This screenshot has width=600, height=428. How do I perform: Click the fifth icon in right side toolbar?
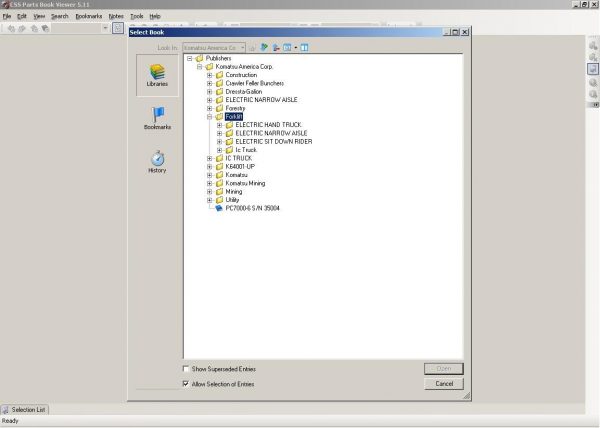click(x=593, y=94)
